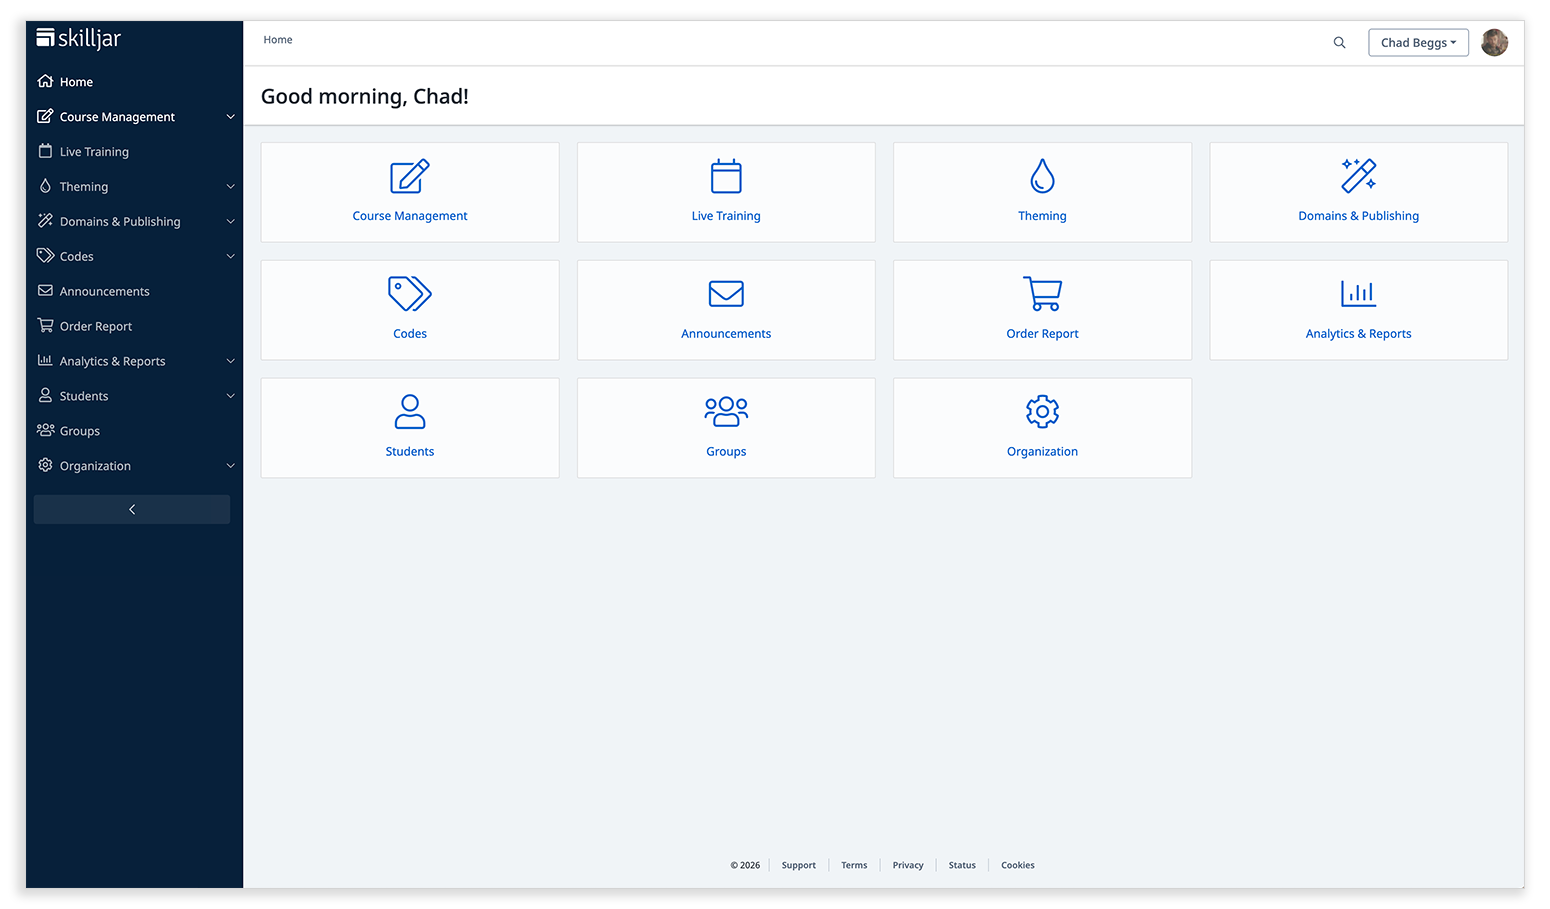Click the Skilljar logo
This screenshot has height=909, width=1550.
[x=78, y=38]
